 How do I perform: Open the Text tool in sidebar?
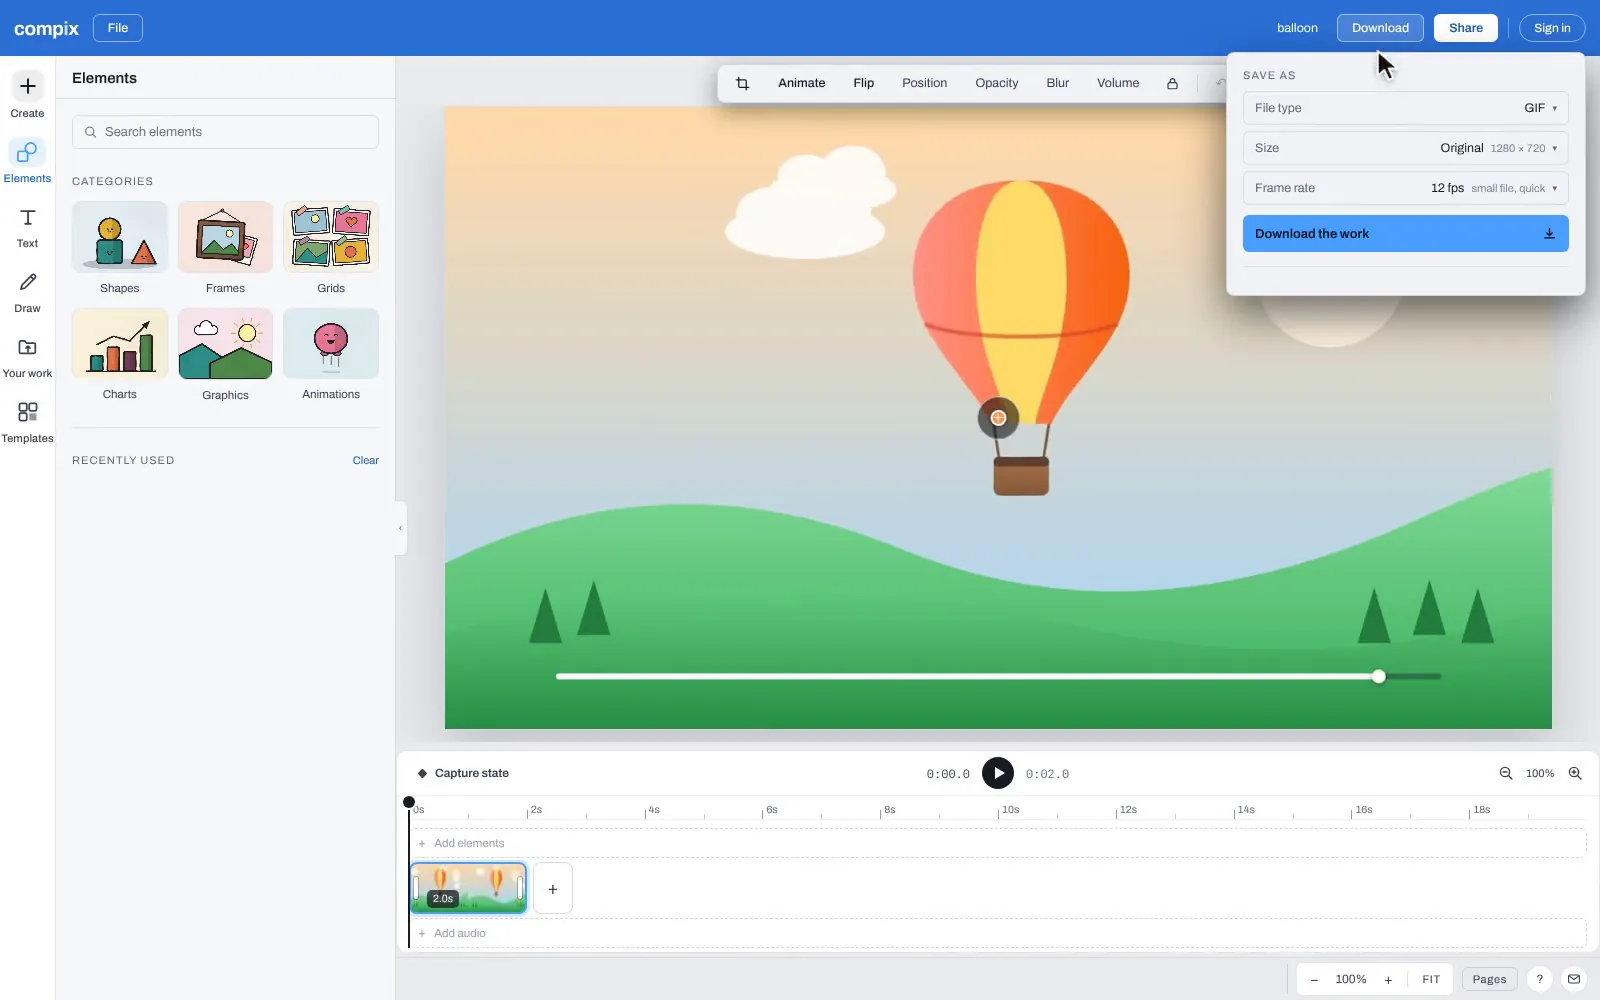click(x=27, y=228)
